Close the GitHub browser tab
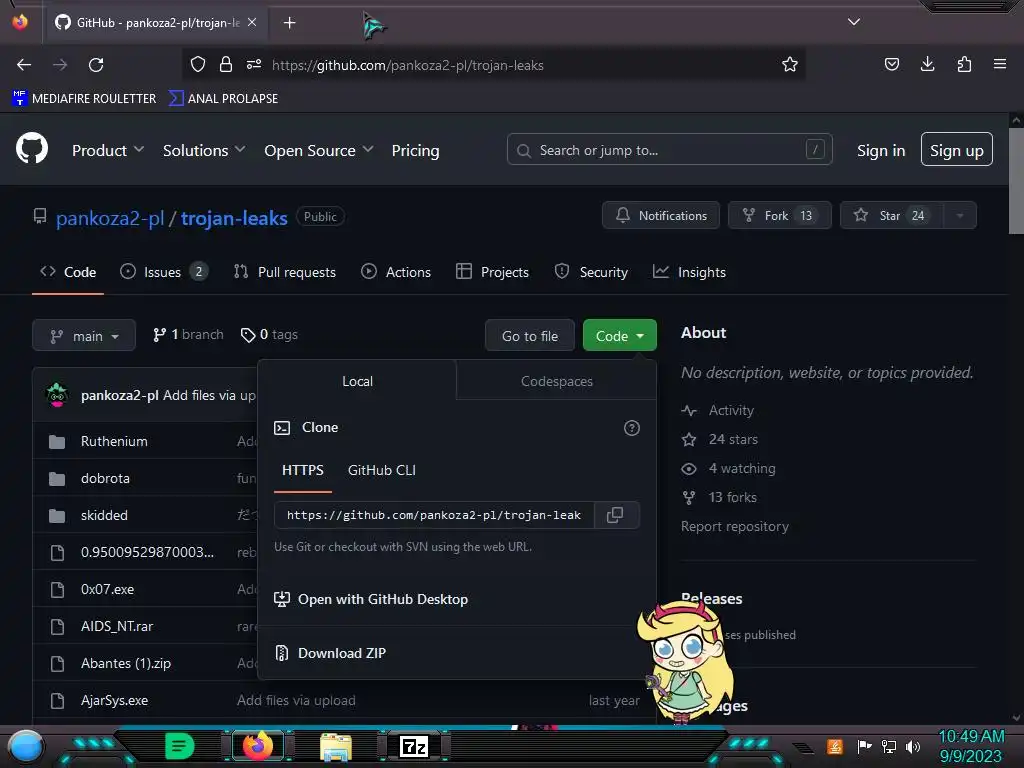The width and height of the screenshot is (1024, 768). (252, 22)
